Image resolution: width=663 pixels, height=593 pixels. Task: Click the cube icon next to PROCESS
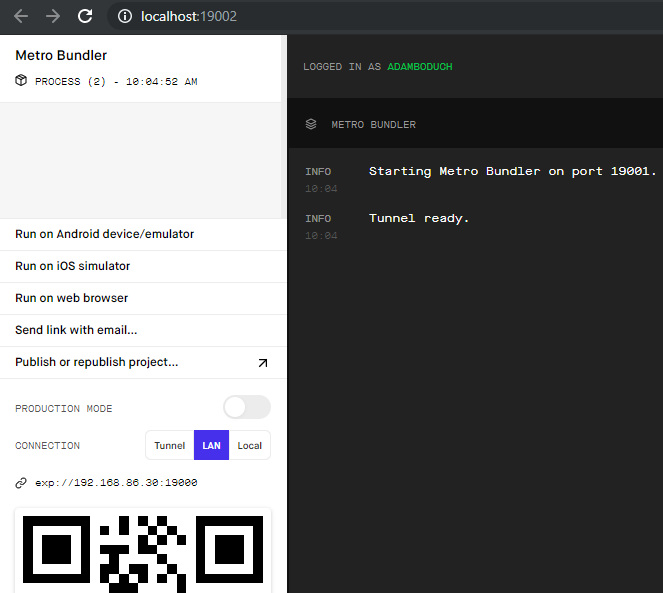(x=21, y=81)
